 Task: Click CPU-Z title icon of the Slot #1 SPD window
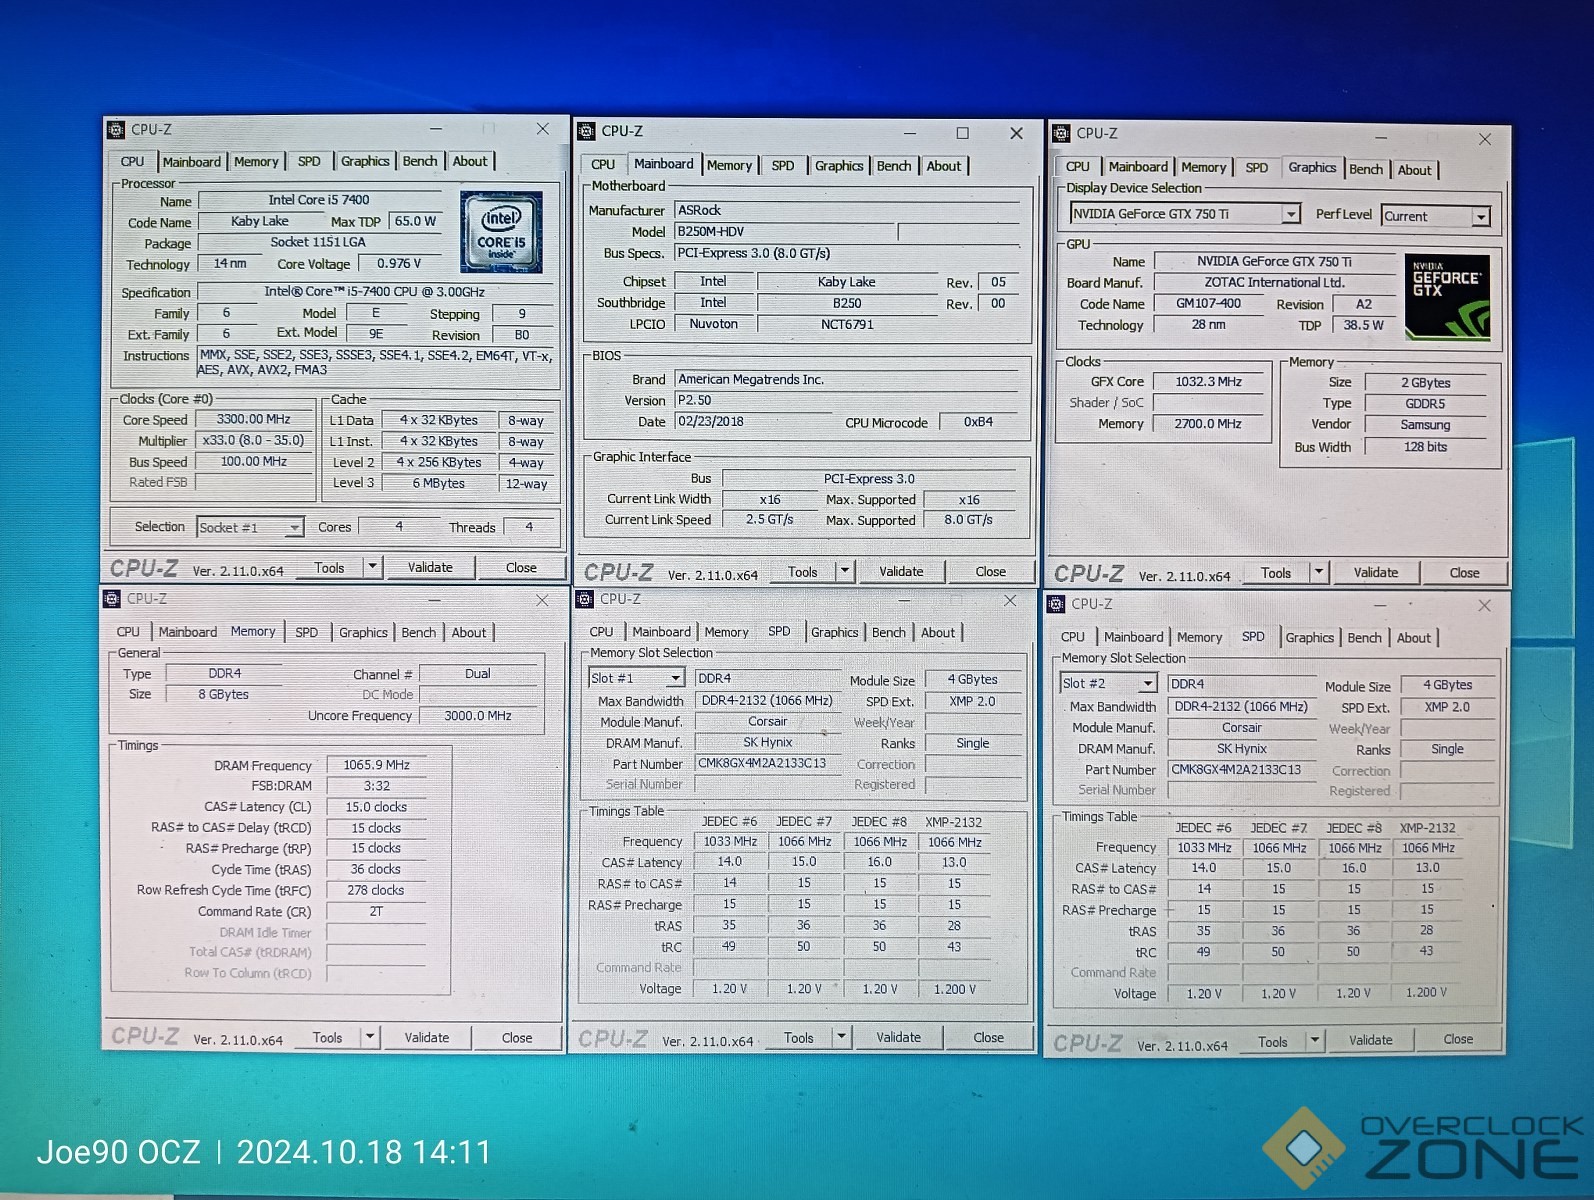click(x=586, y=599)
